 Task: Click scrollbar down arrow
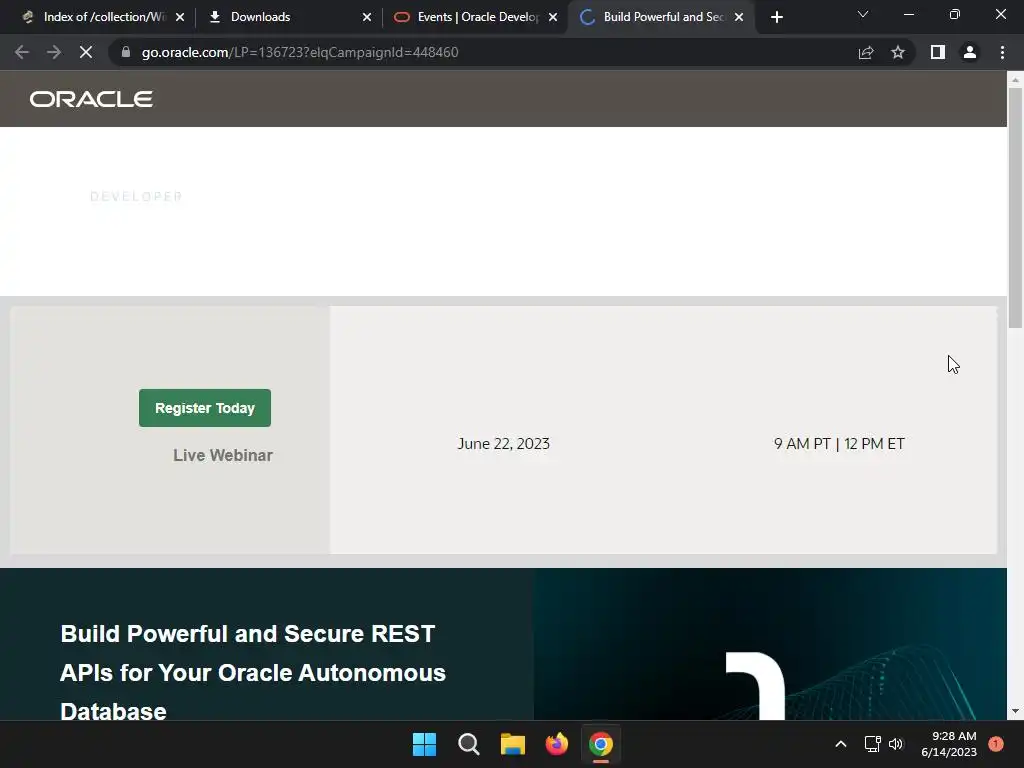(x=1015, y=712)
